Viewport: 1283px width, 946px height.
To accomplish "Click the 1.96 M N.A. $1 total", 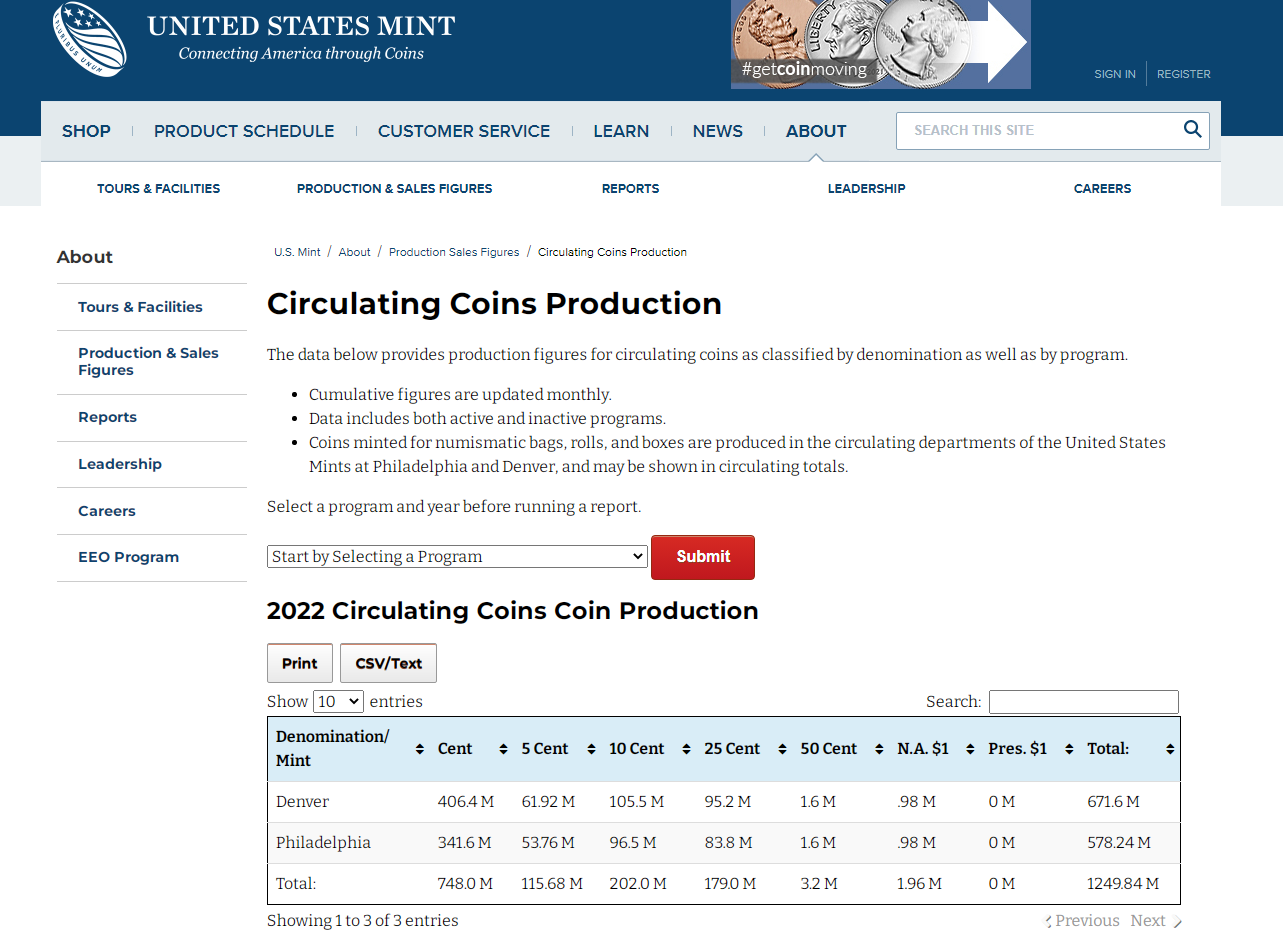I will [919, 884].
